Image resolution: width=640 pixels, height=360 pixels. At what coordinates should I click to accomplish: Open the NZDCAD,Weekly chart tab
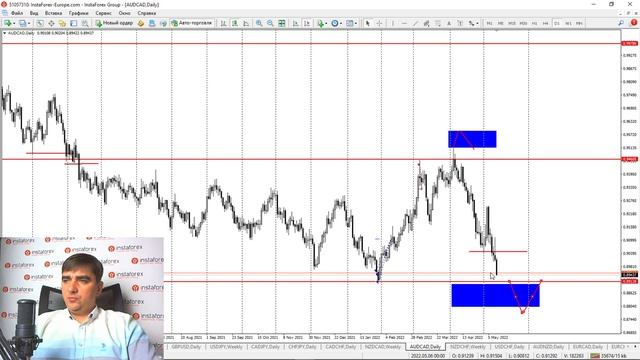tap(382, 347)
